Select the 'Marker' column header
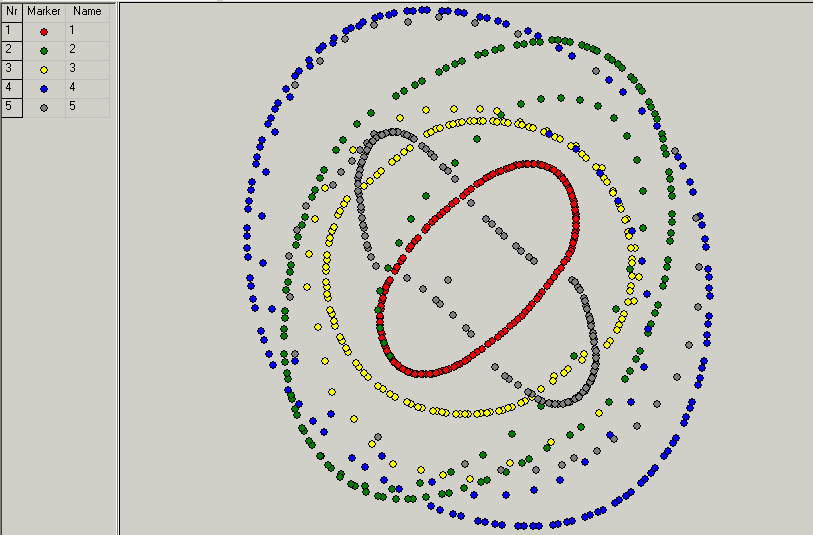The height and width of the screenshot is (535, 813). coord(44,11)
